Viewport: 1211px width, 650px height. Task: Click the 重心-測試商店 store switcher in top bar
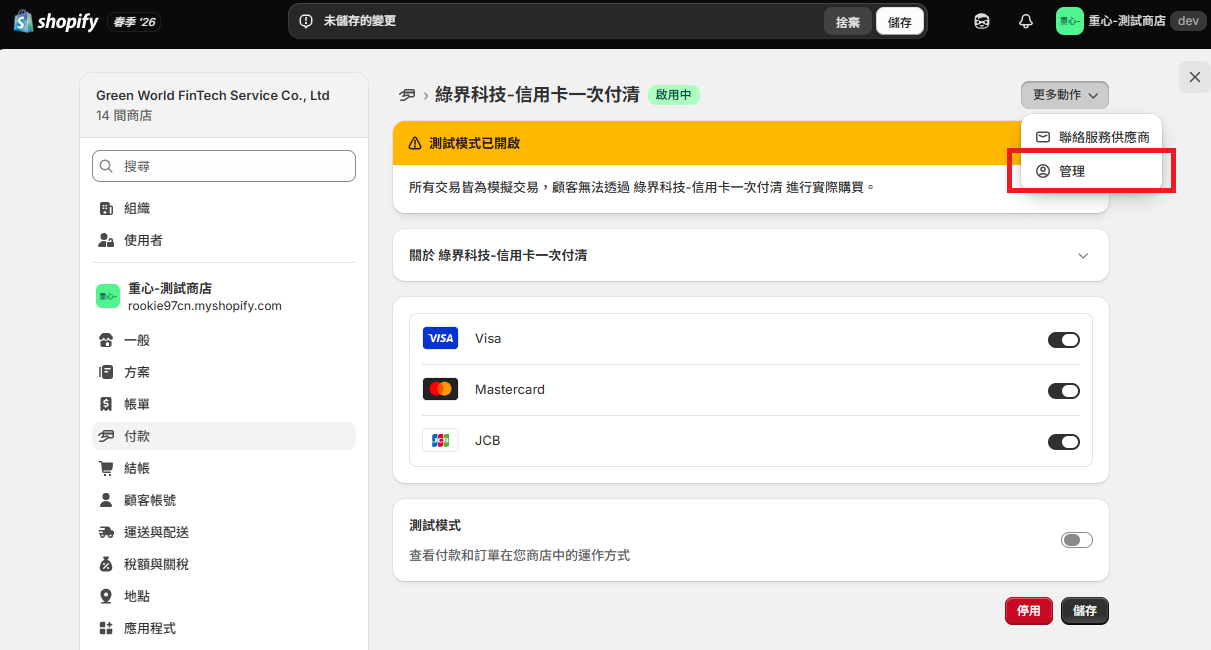pyautogui.click(x=1131, y=21)
